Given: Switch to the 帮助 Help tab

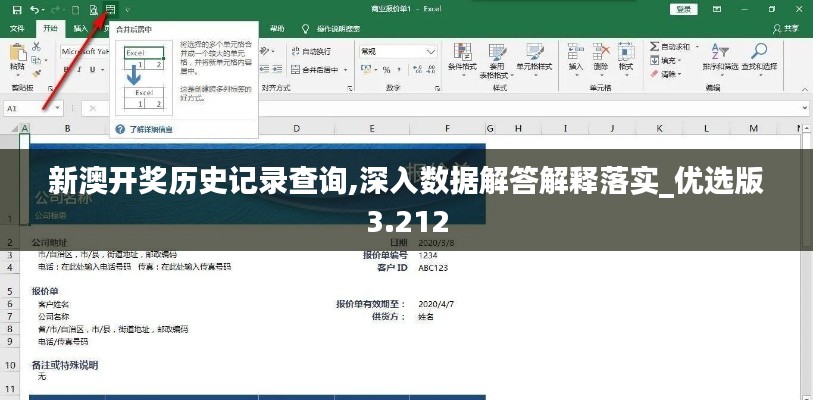Looking at the screenshot, I should (277, 29).
